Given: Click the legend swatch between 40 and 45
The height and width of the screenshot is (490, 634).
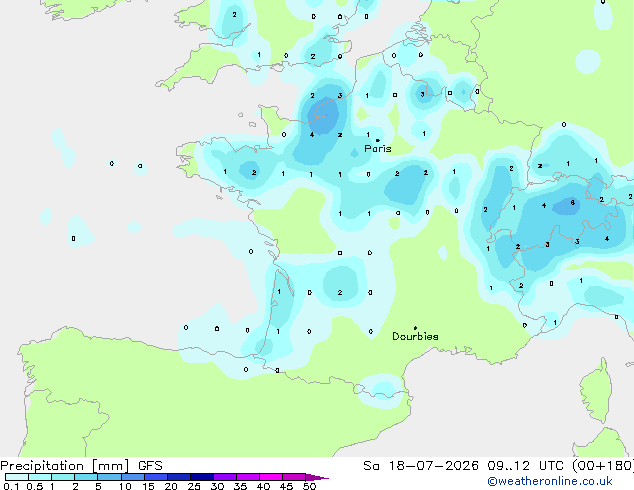Looking at the screenshot, I should coord(271,477).
